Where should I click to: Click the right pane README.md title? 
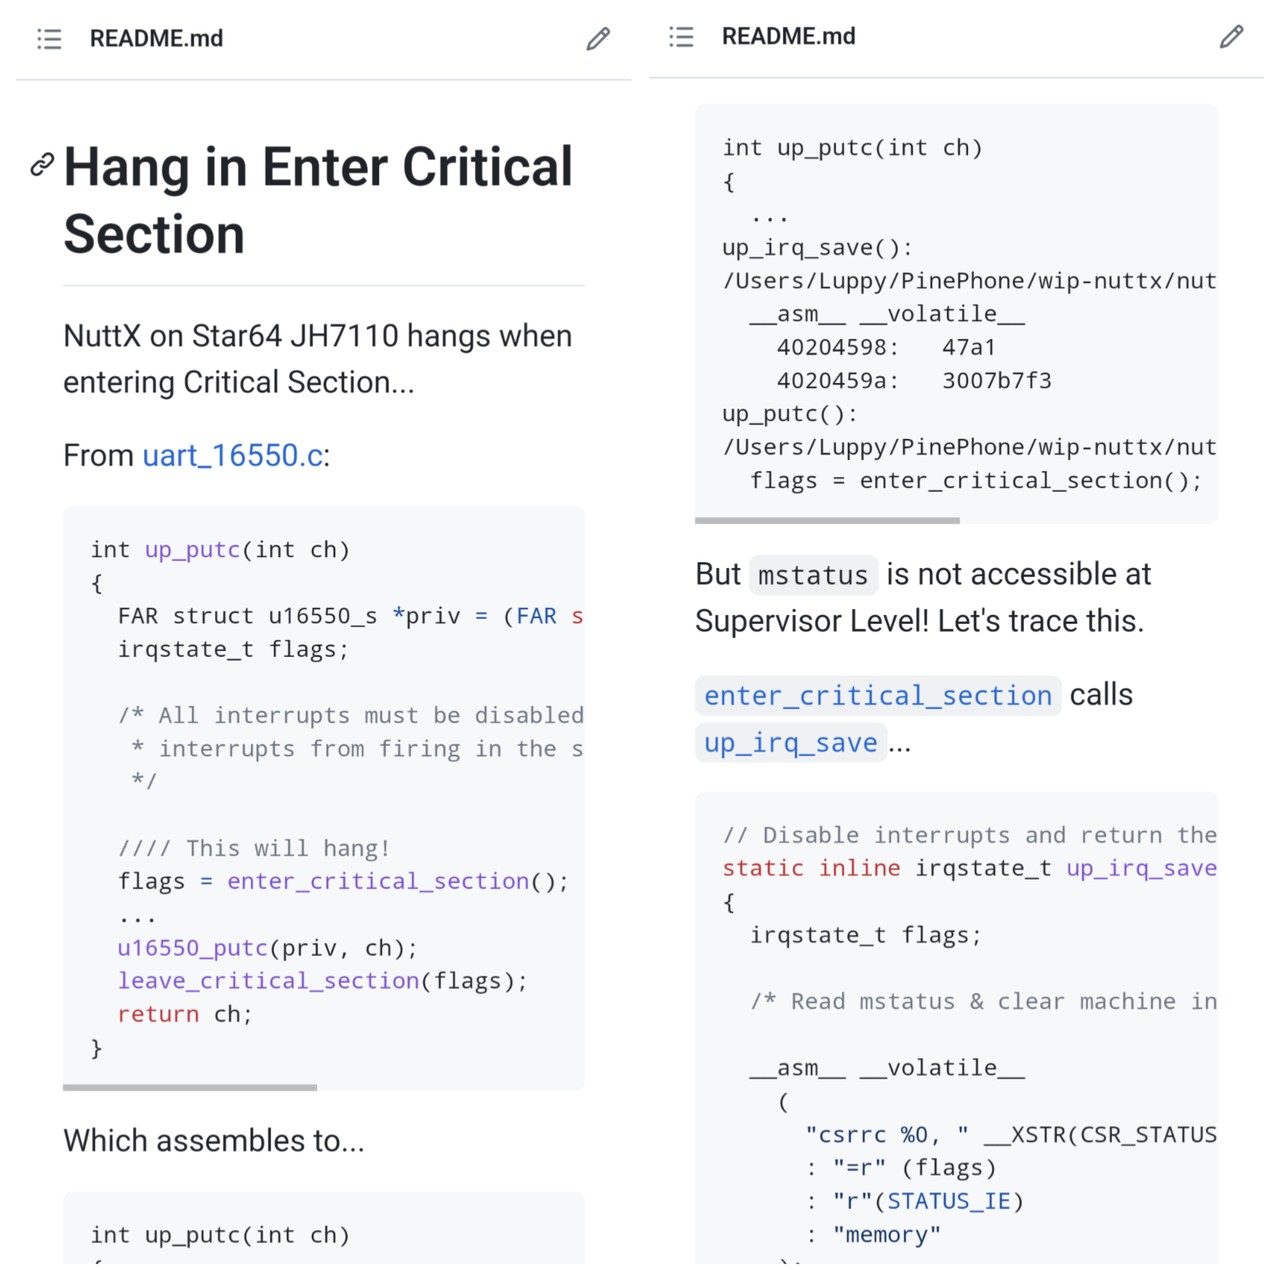(x=788, y=37)
